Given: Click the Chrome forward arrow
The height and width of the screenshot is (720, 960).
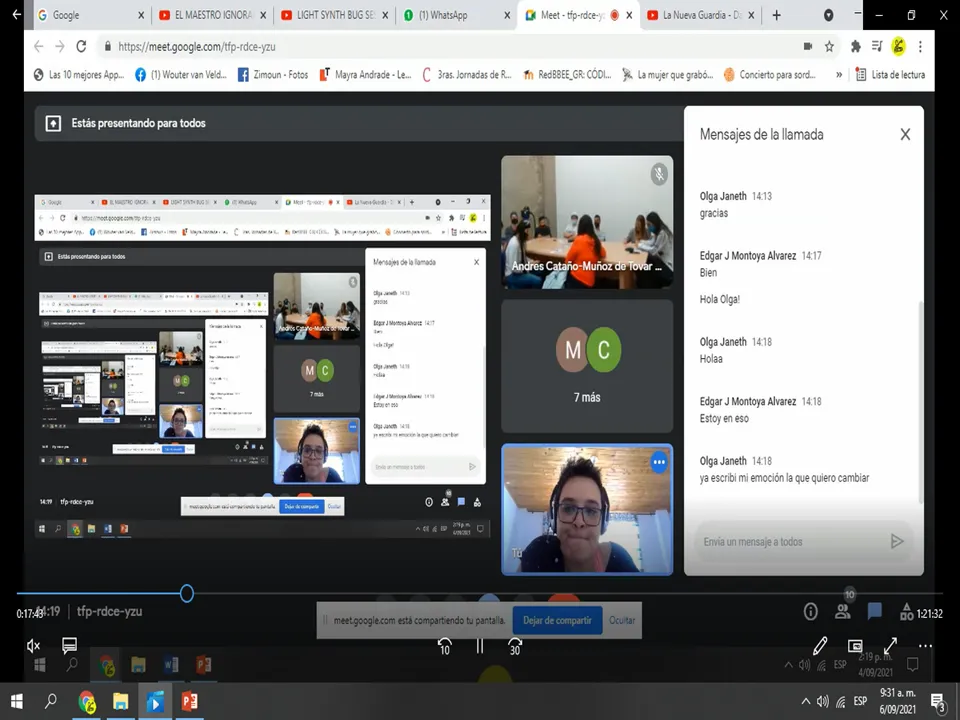Looking at the screenshot, I should pos(60,47).
